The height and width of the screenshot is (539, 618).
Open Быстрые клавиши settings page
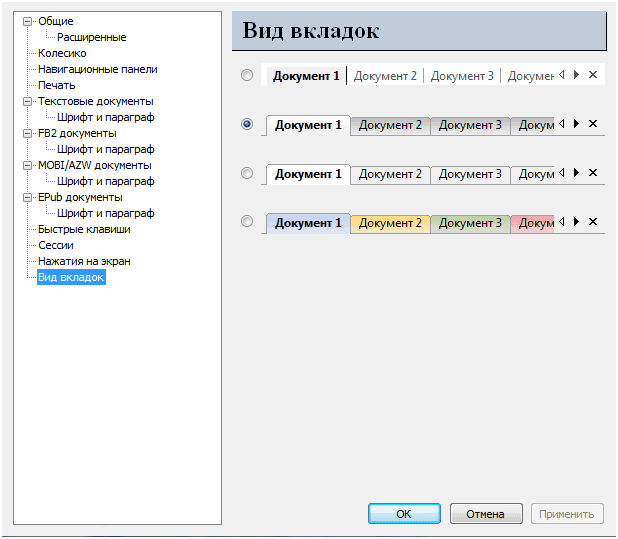click(84, 229)
